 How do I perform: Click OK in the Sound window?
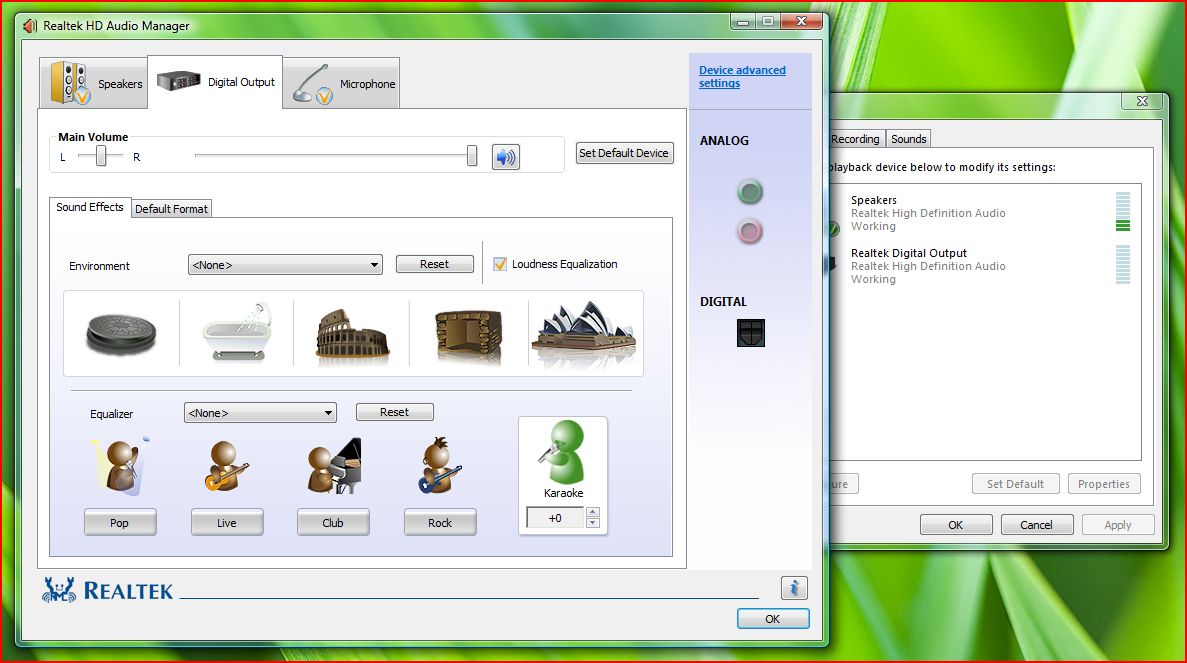pos(956,524)
